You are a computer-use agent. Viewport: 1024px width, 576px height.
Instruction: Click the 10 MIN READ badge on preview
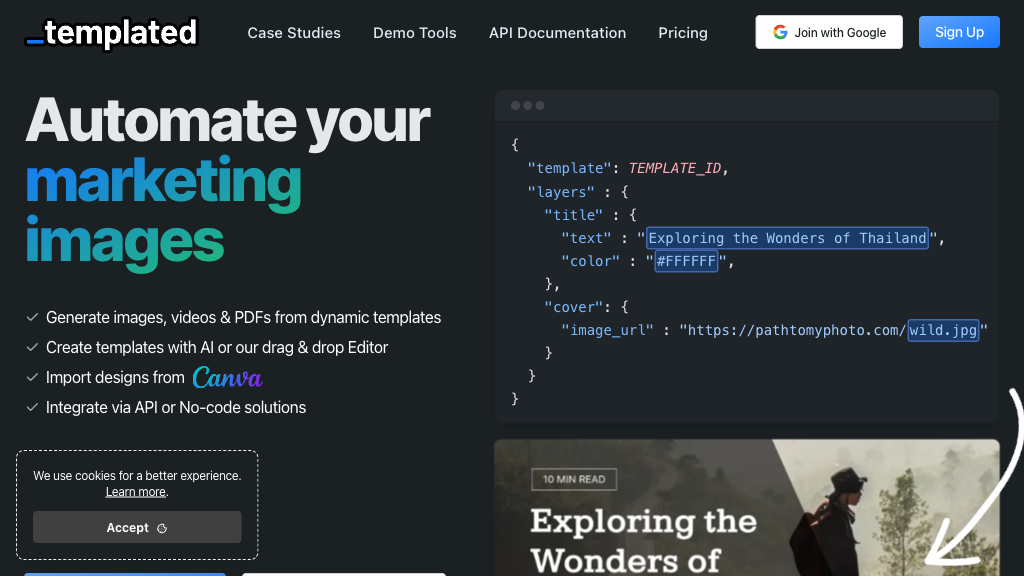click(573, 479)
